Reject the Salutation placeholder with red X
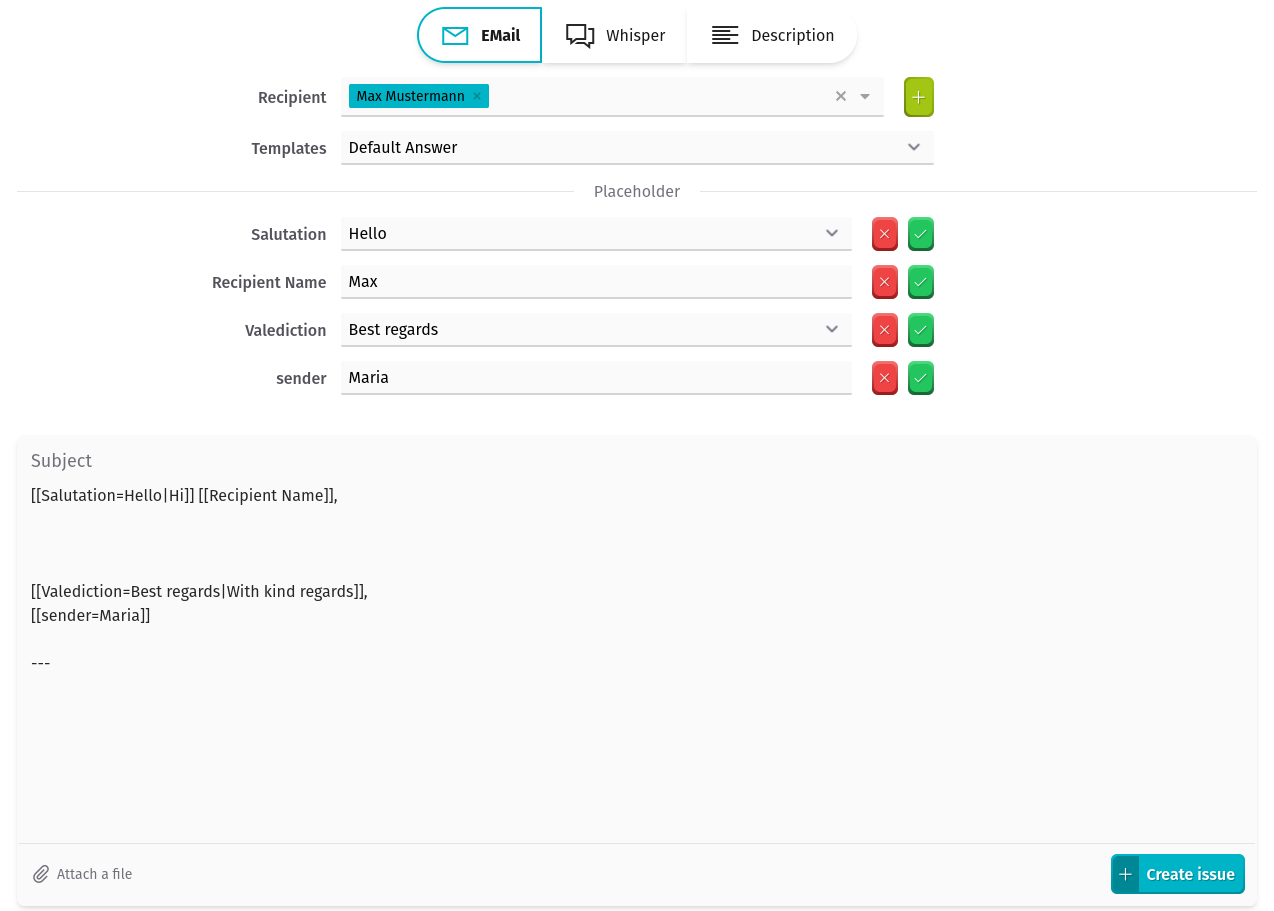The image size is (1274, 911). point(885,234)
